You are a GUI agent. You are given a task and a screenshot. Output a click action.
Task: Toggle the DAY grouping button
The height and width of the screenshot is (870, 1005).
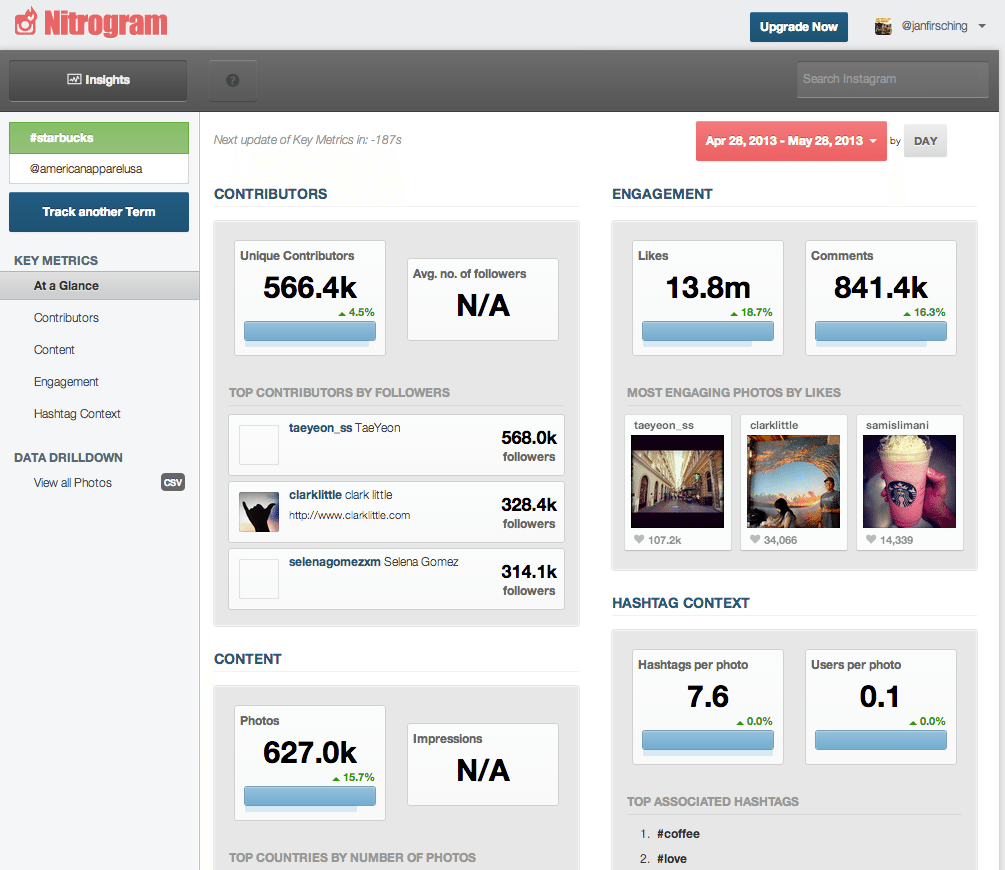(925, 141)
